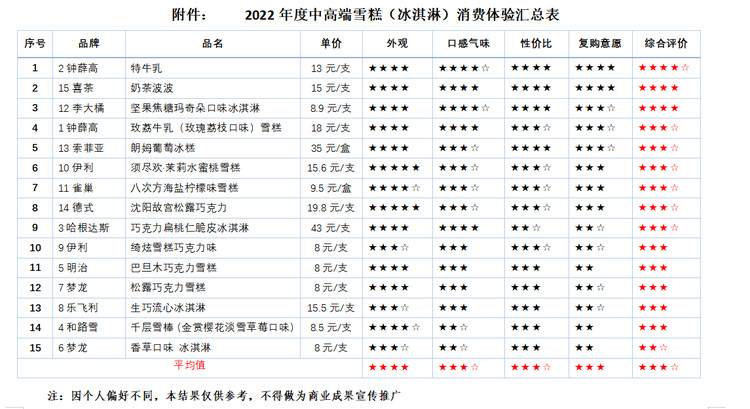750x409 pixels.
Task: Select brand cell 5 明治
Action: (73, 268)
